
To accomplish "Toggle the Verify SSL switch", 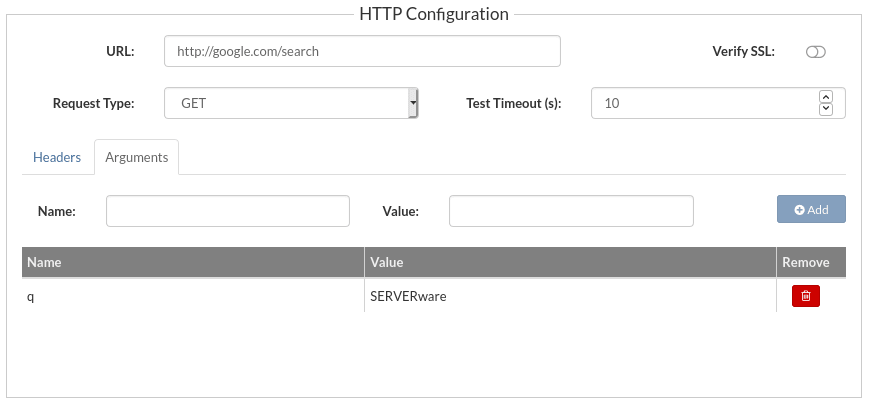I will click(815, 52).
